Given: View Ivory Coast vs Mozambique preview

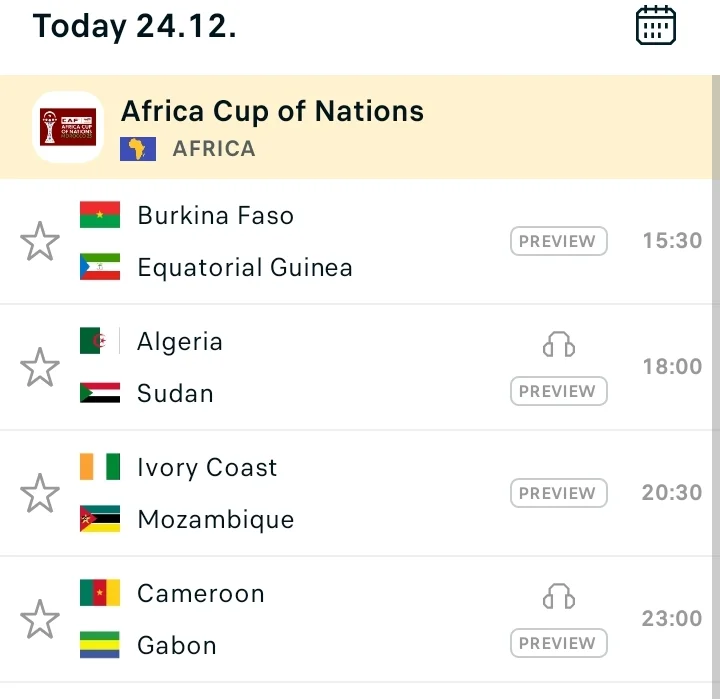Looking at the screenshot, I should click(x=558, y=493).
